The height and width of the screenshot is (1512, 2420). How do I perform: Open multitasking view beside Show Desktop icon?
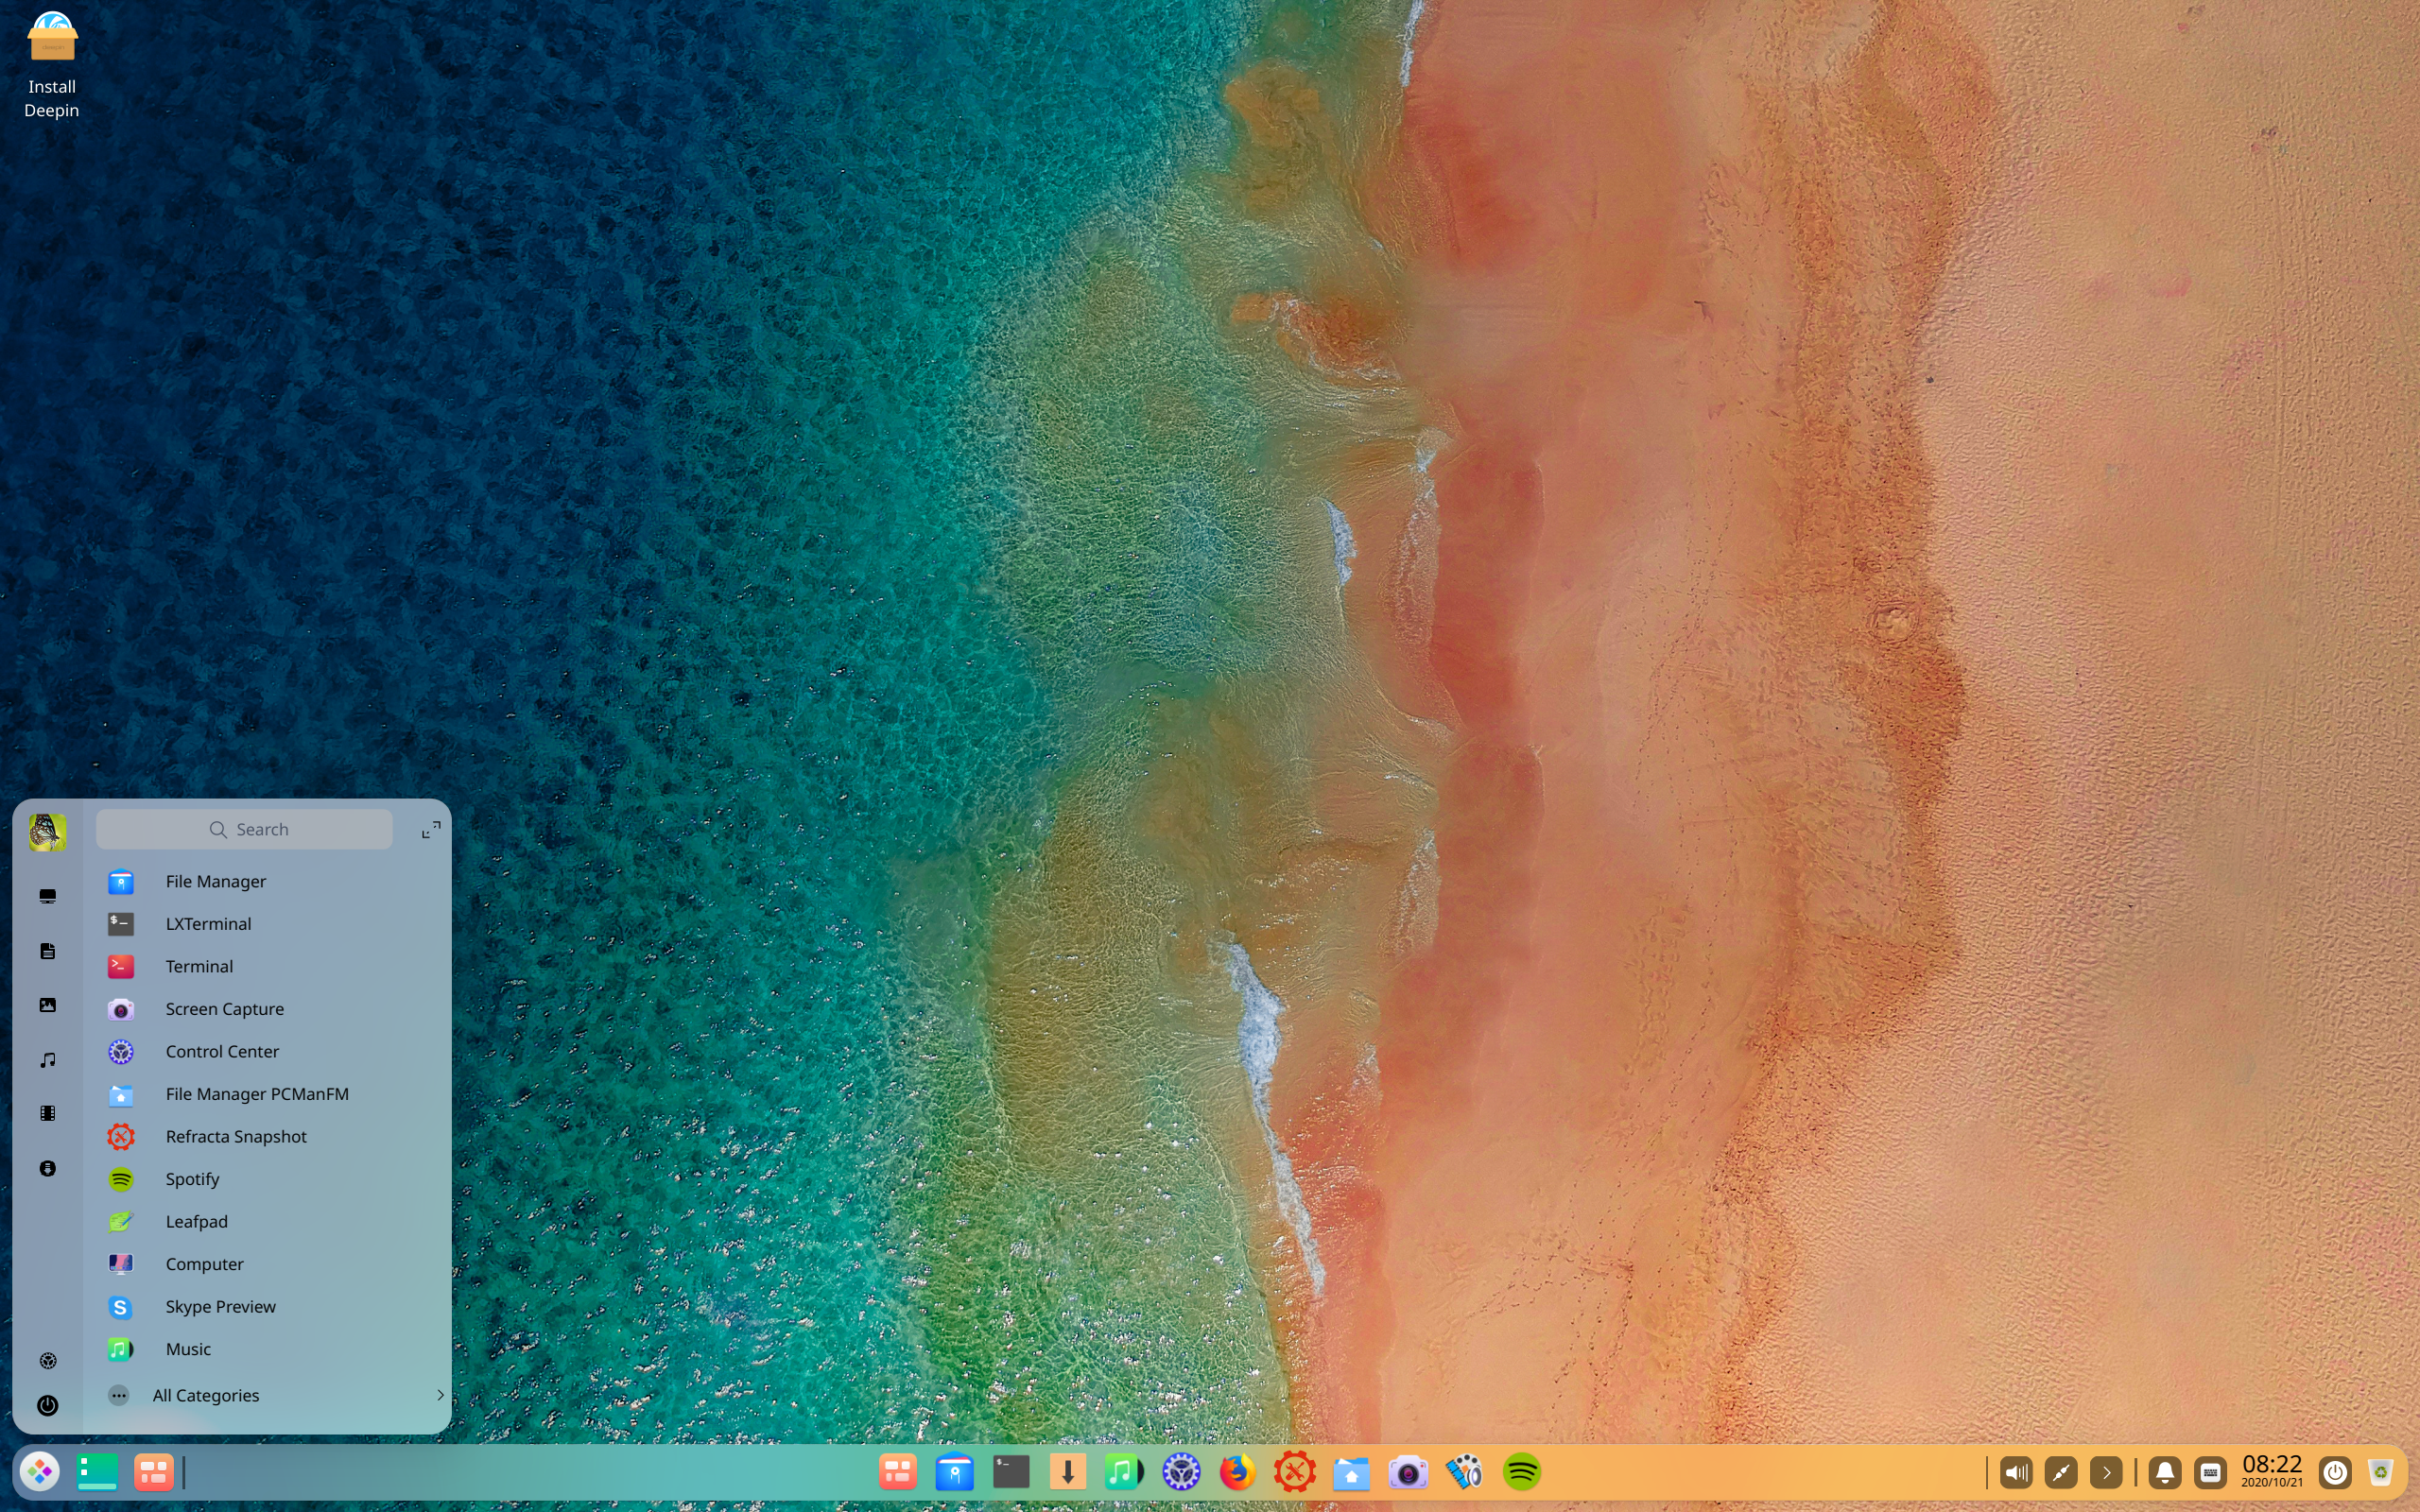point(154,1472)
